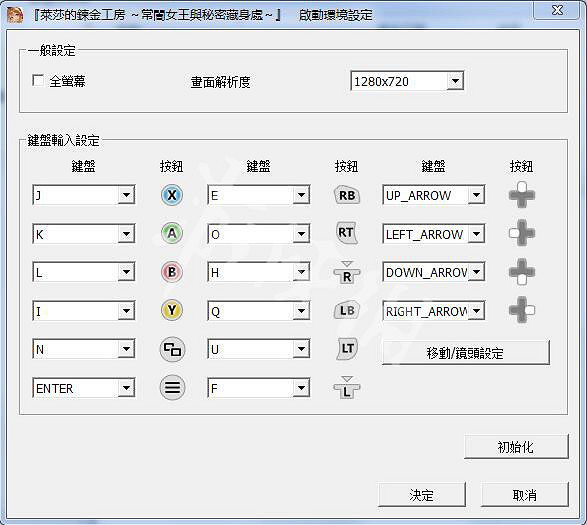Close the settings window
Viewport: 587px width, 525px height.
(x=557, y=10)
